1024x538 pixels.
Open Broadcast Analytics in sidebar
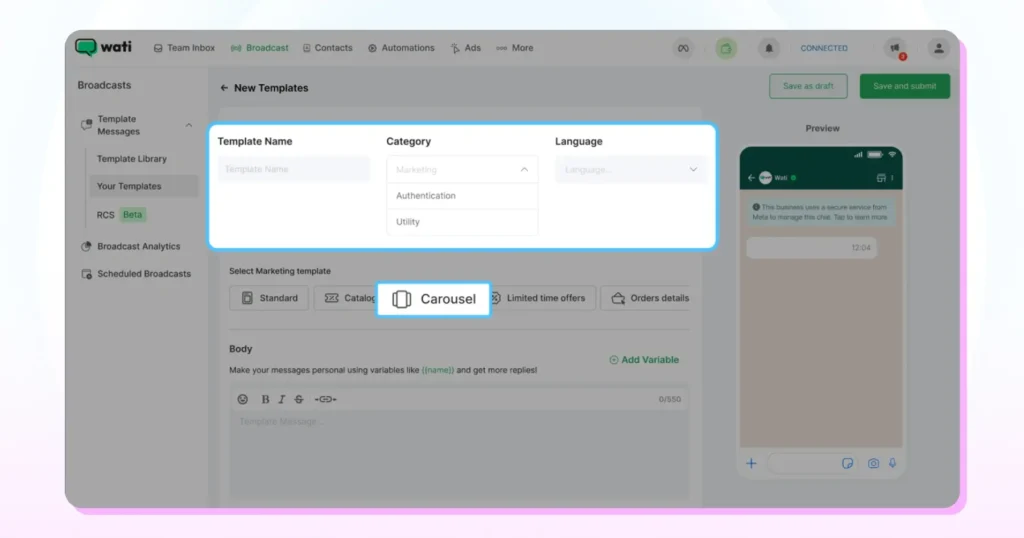131,246
